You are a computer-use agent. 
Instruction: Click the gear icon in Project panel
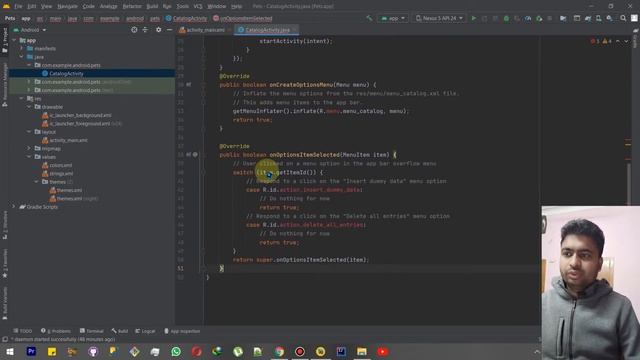point(158,30)
